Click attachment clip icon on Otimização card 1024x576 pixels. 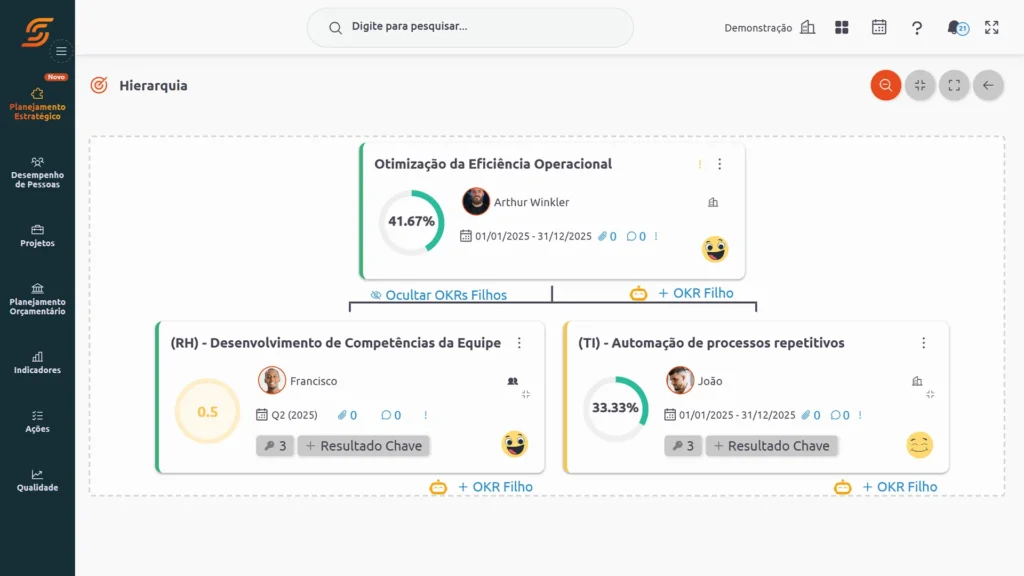pos(602,236)
